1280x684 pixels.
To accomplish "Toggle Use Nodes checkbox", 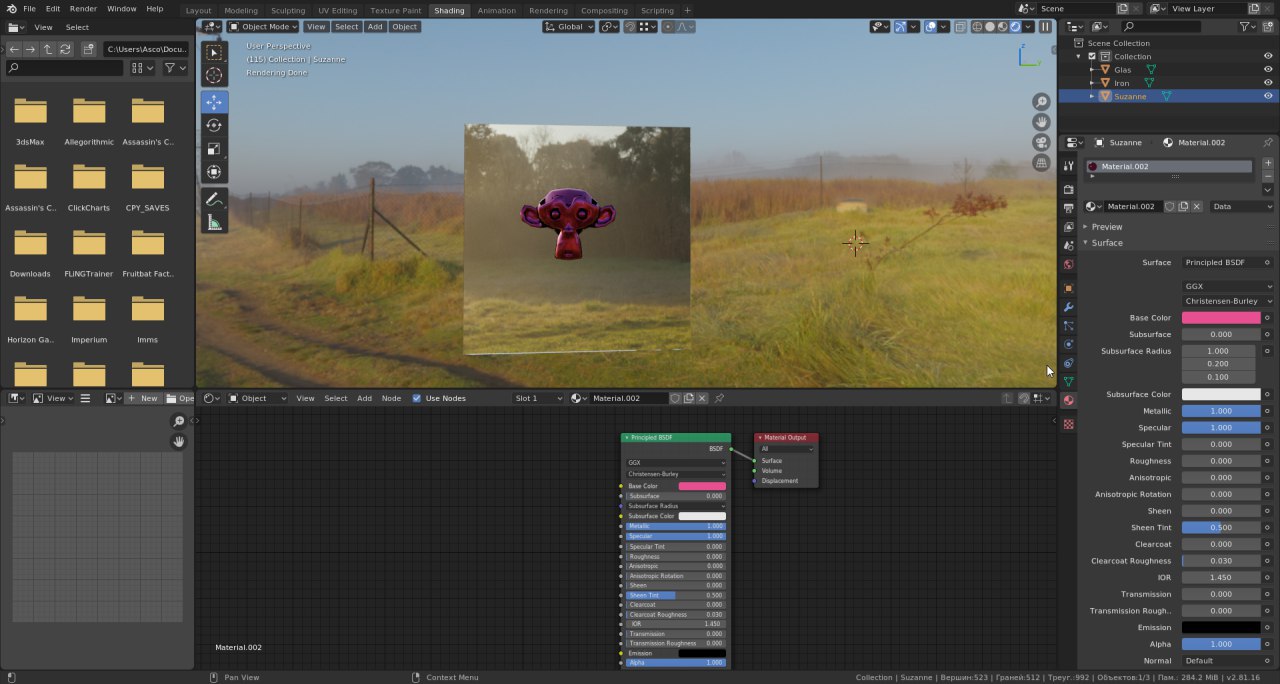I will point(417,398).
